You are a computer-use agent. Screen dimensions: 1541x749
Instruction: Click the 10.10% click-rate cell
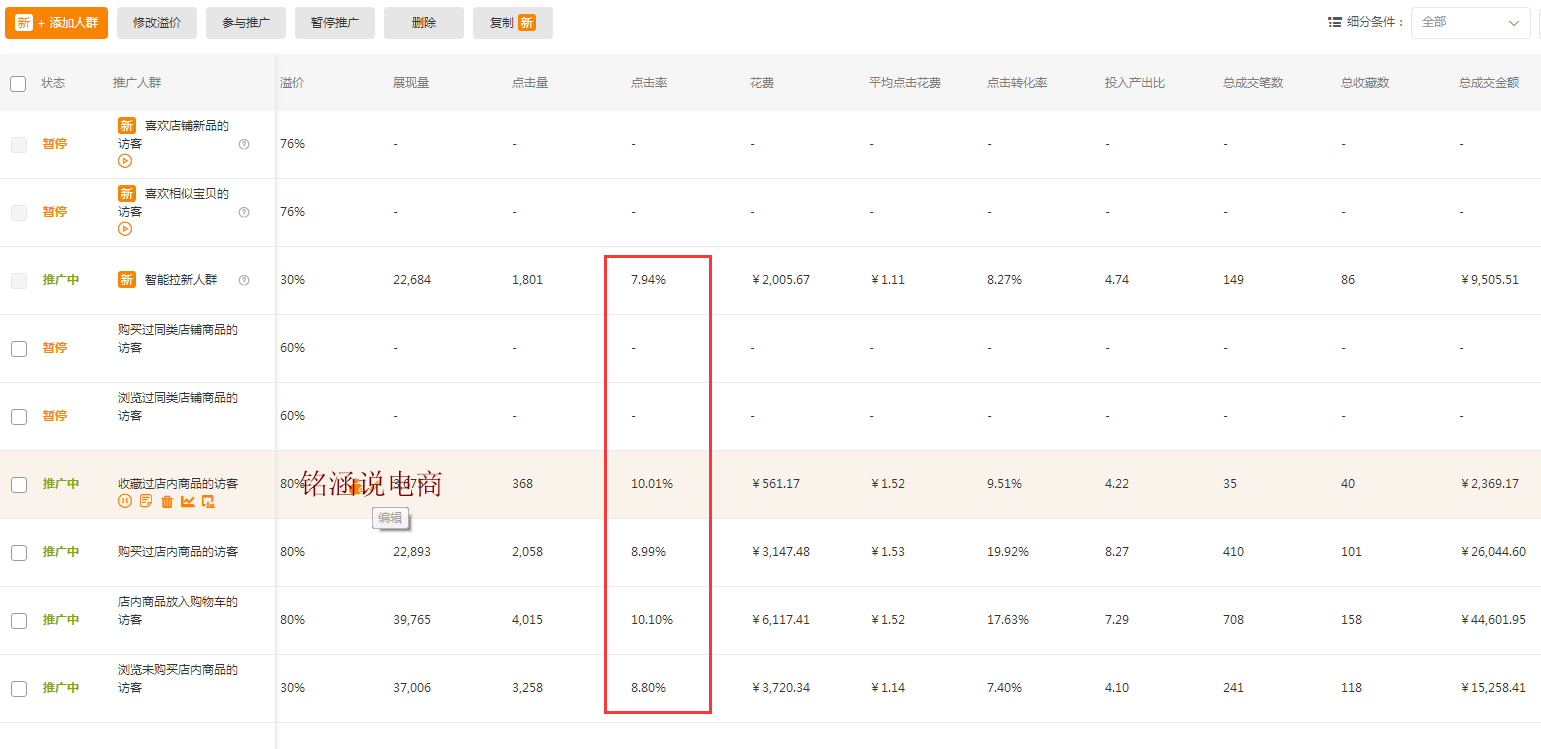(652, 620)
